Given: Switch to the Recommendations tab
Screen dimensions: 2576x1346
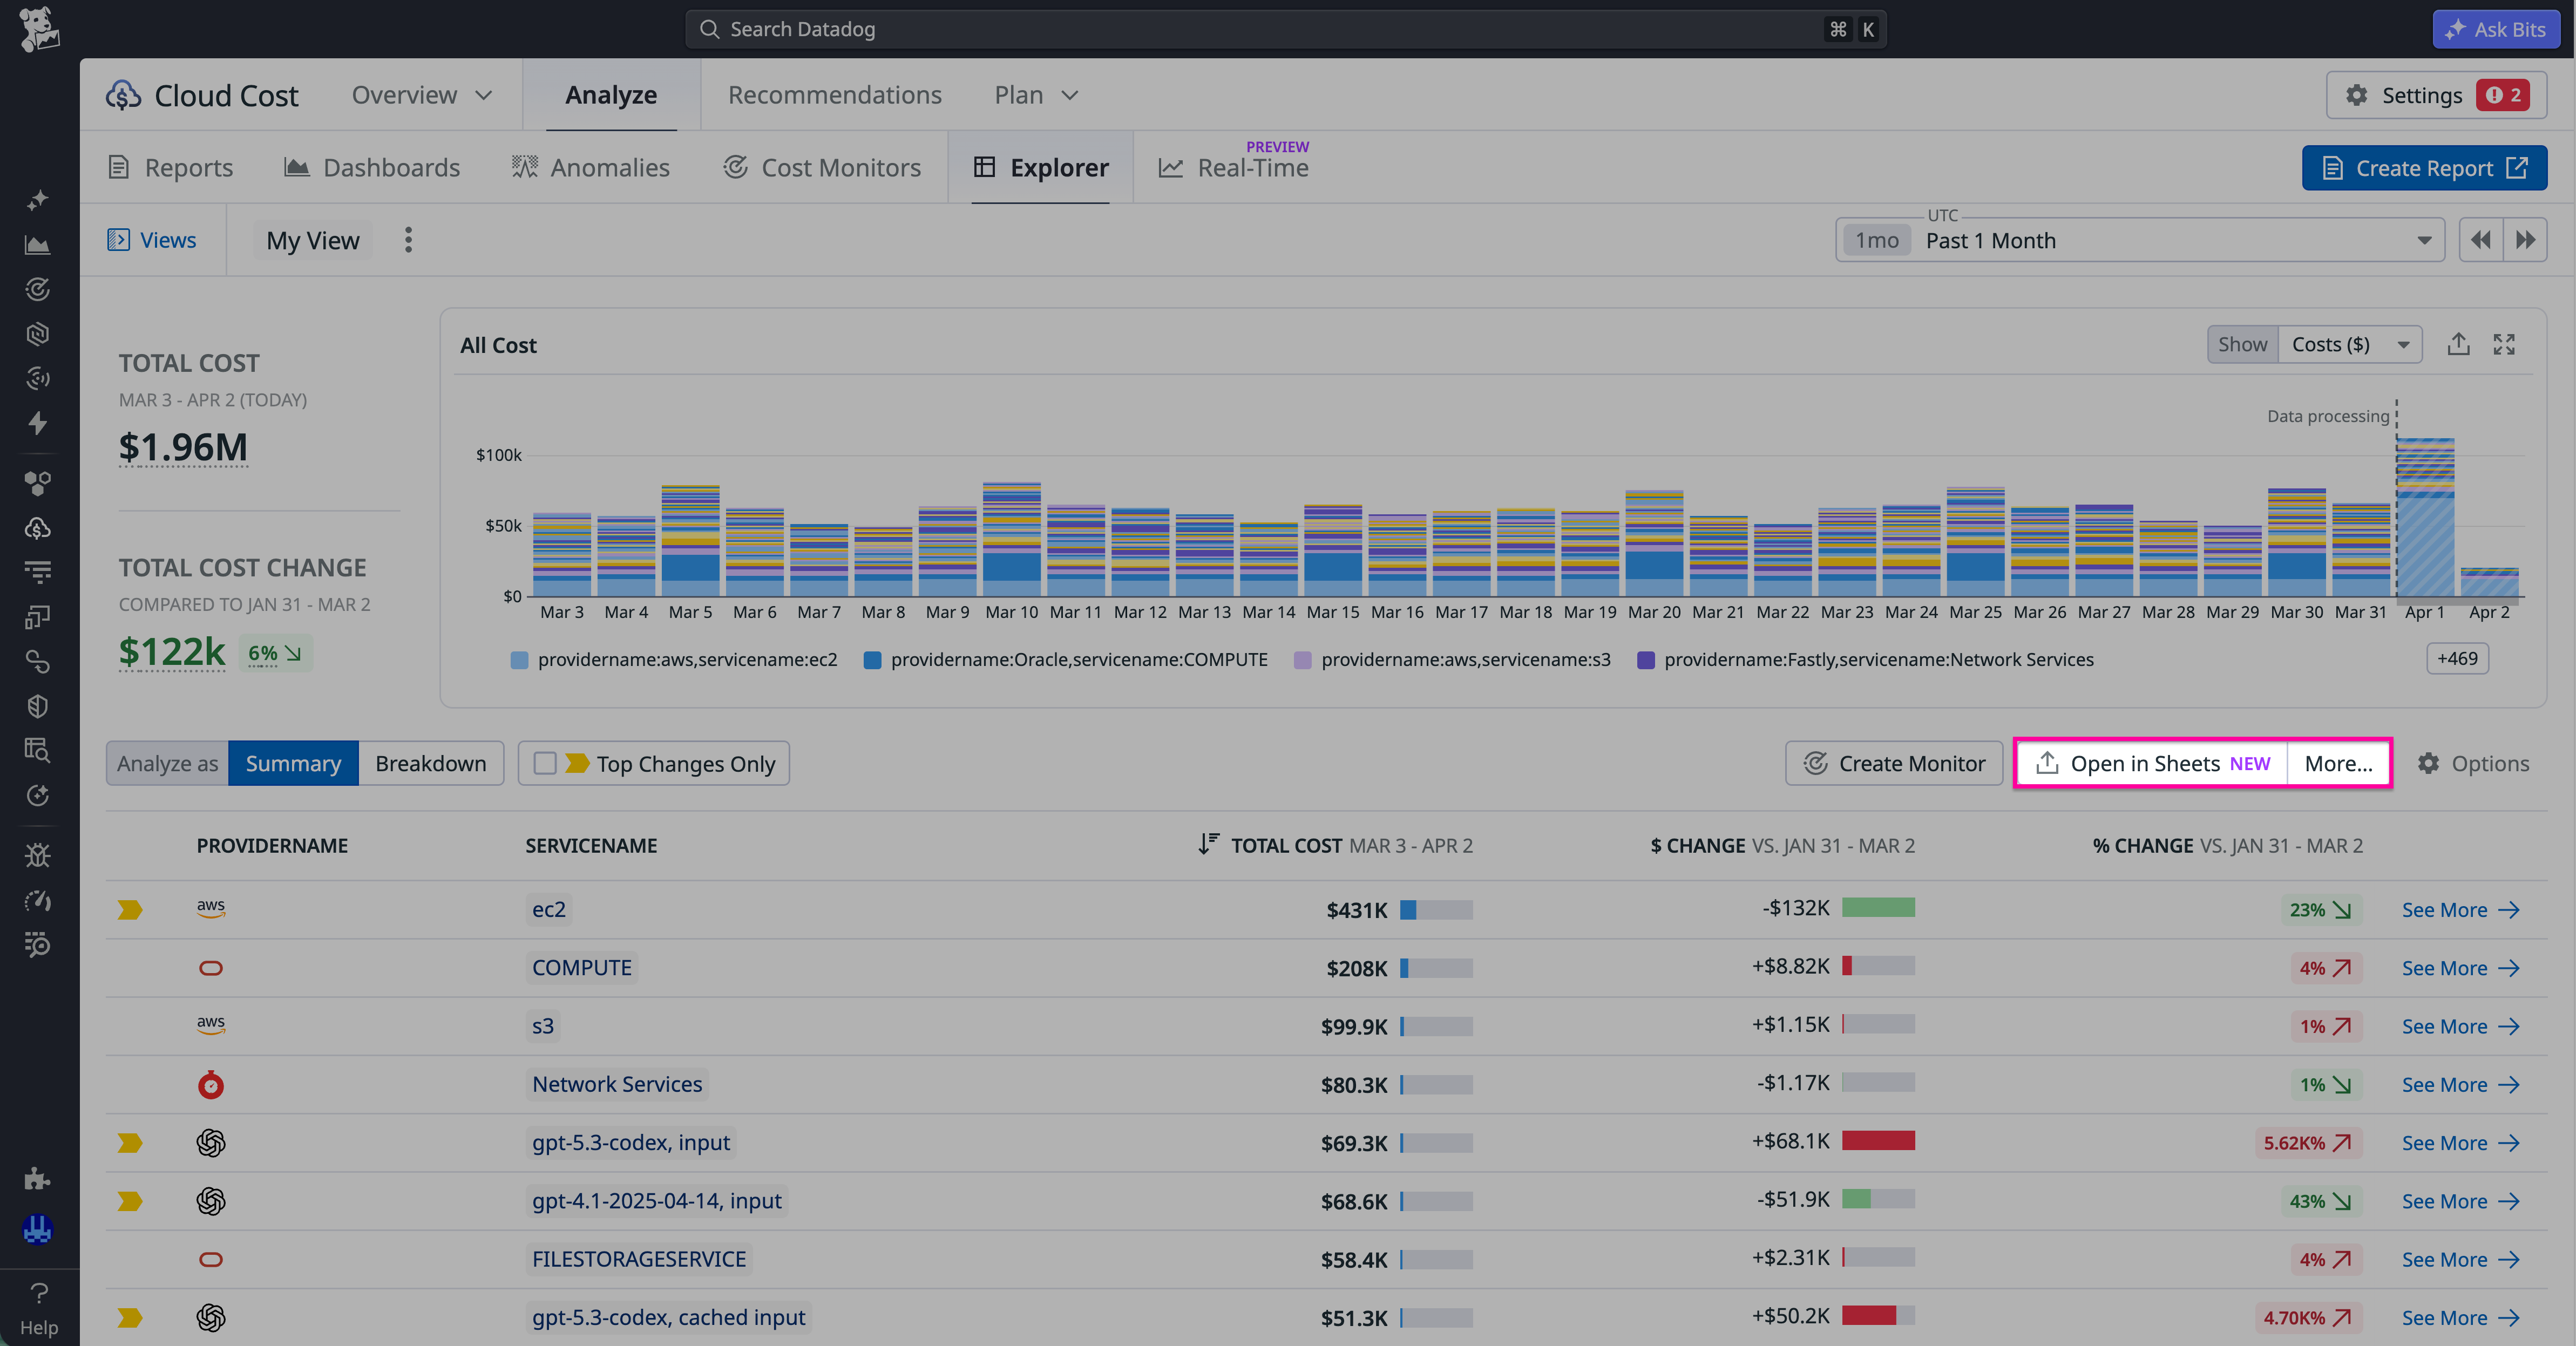Looking at the screenshot, I should pyautogui.click(x=834, y=95).
